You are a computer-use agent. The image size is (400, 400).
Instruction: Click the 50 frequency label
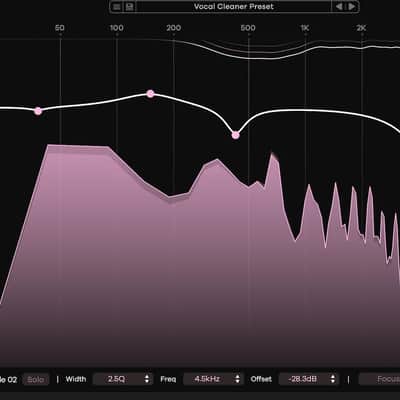[x=60, y=28]
